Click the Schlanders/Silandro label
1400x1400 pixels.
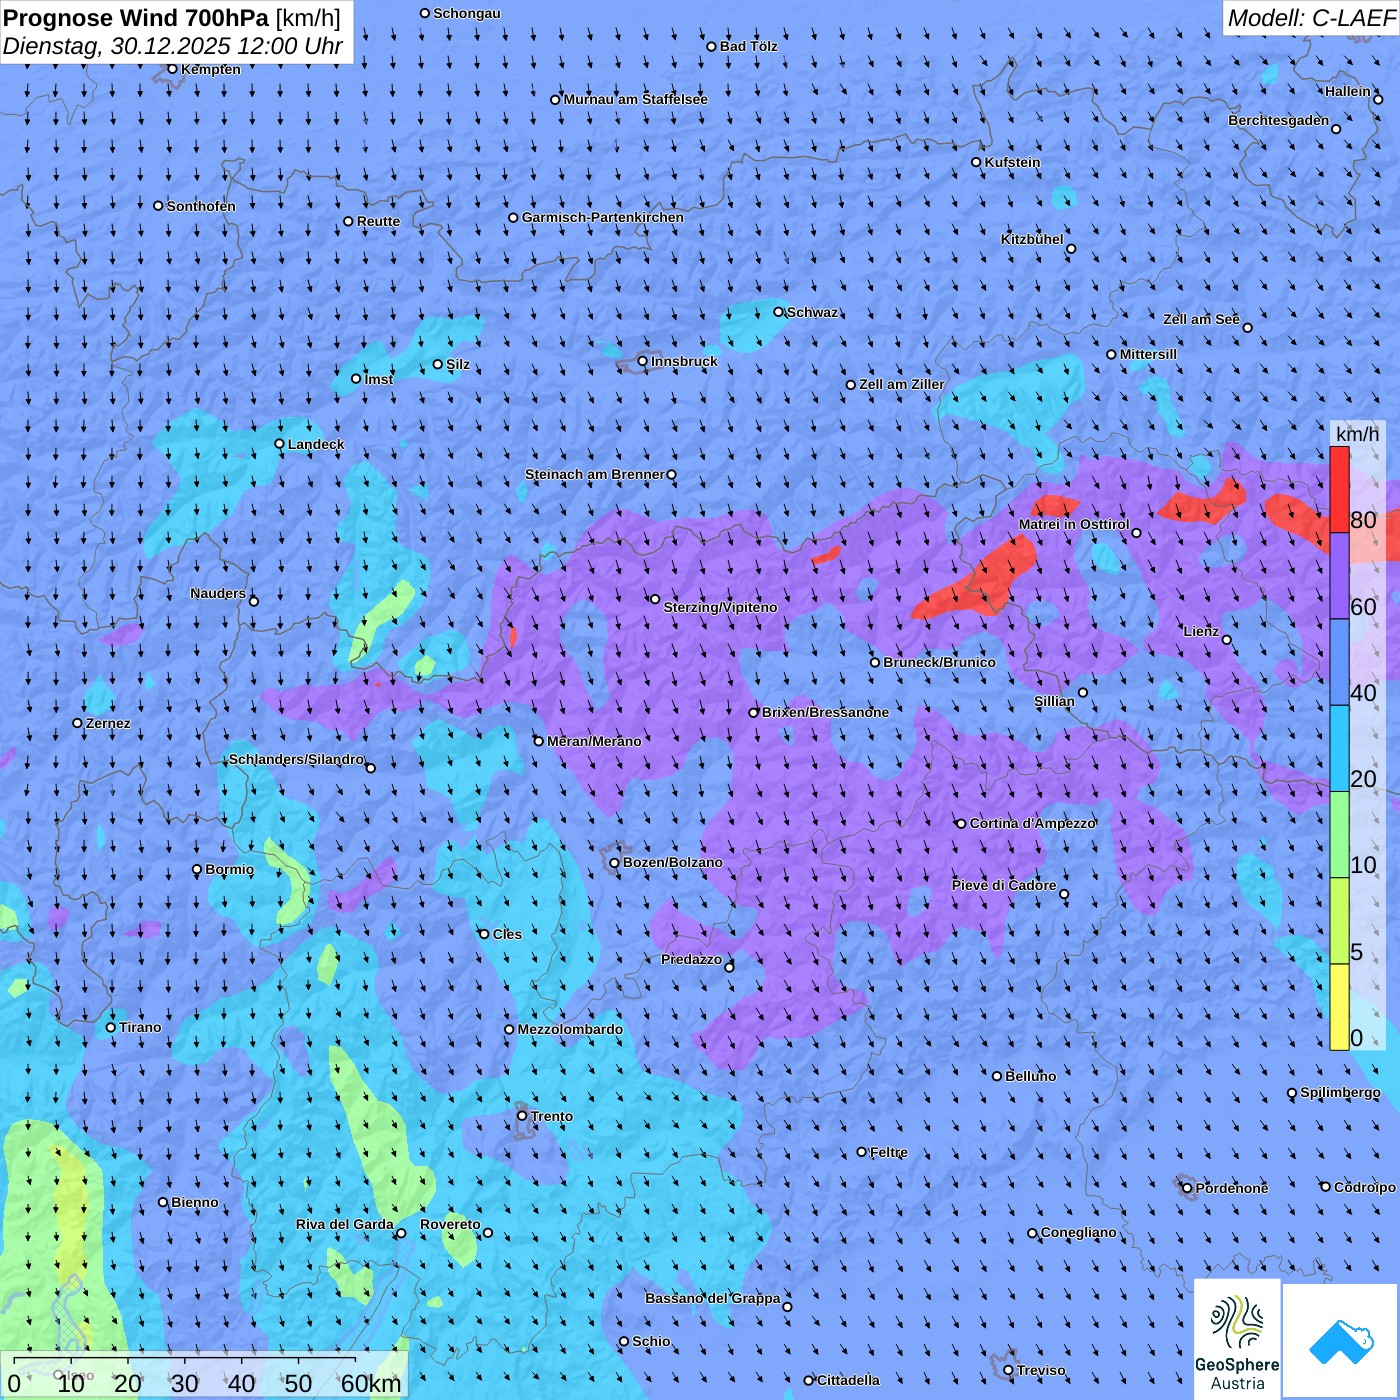296,759
